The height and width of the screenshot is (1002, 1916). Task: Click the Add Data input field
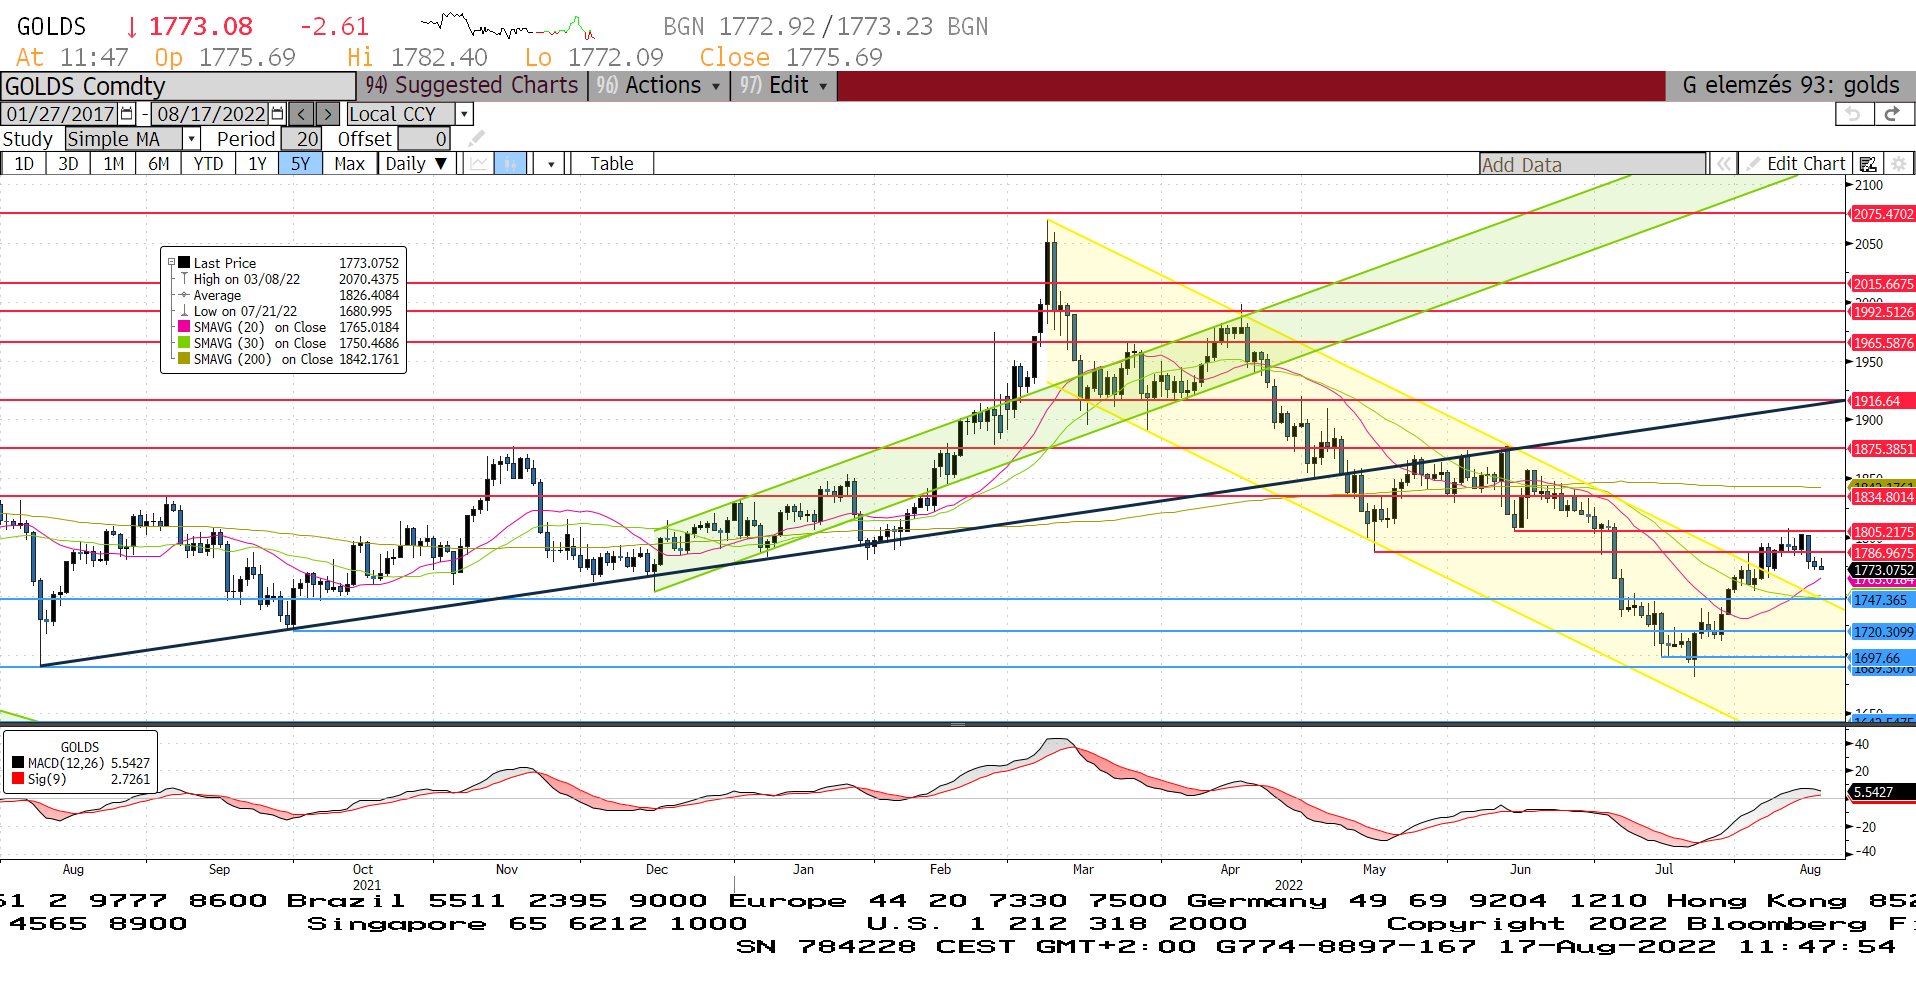coord(1593,164)
